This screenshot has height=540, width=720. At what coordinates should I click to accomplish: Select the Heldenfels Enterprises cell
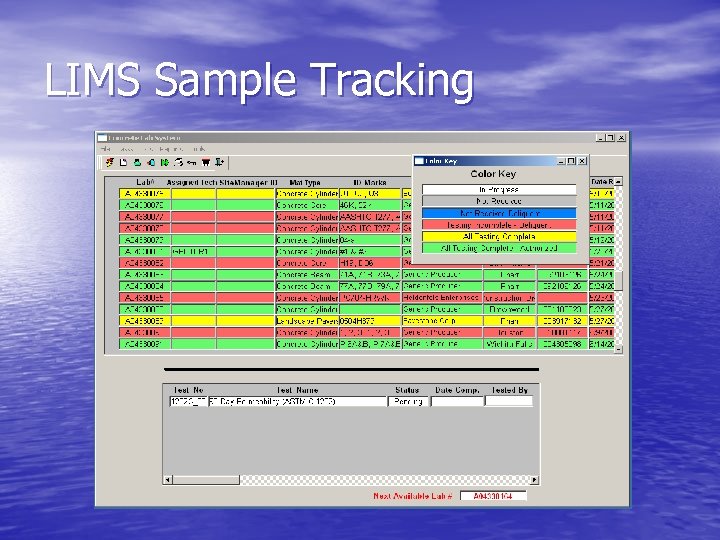click(442, 298)
